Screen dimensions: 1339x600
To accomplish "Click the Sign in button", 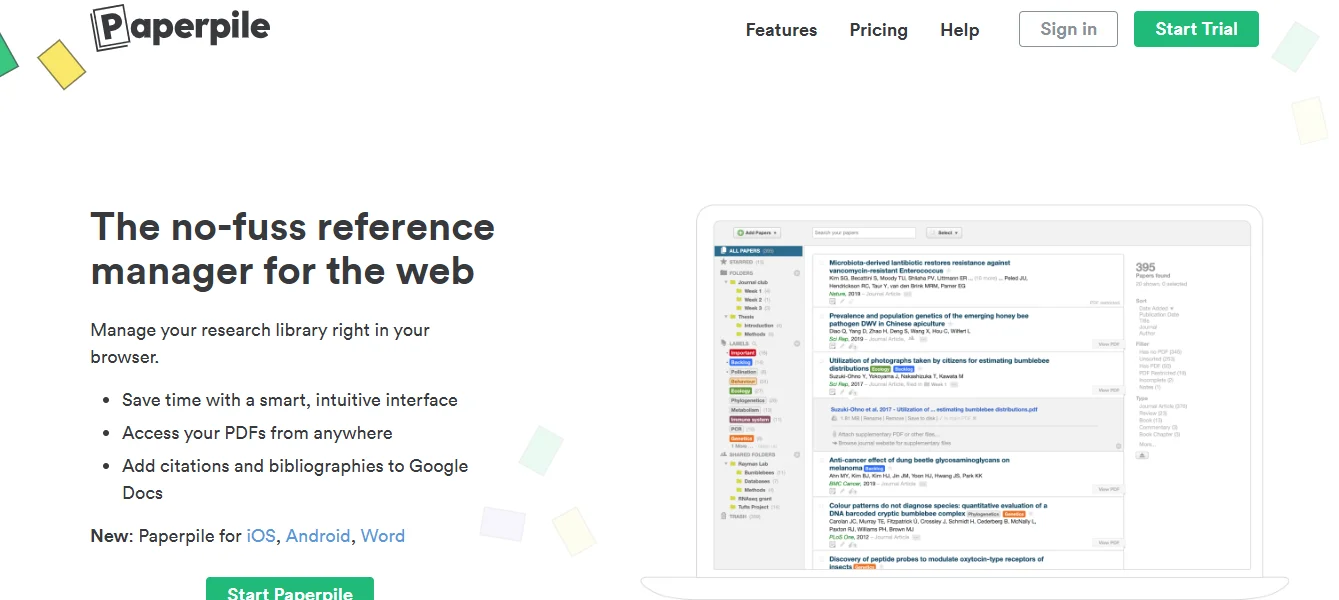I will 1068,29.
